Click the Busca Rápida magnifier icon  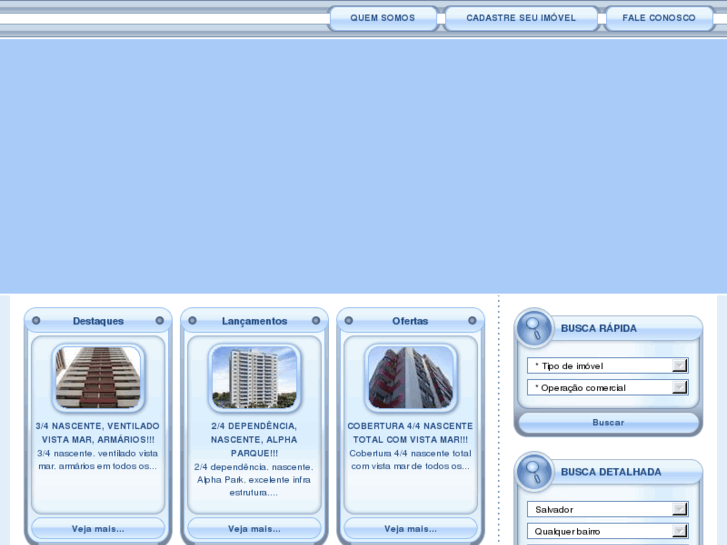(x=534, y=328)
